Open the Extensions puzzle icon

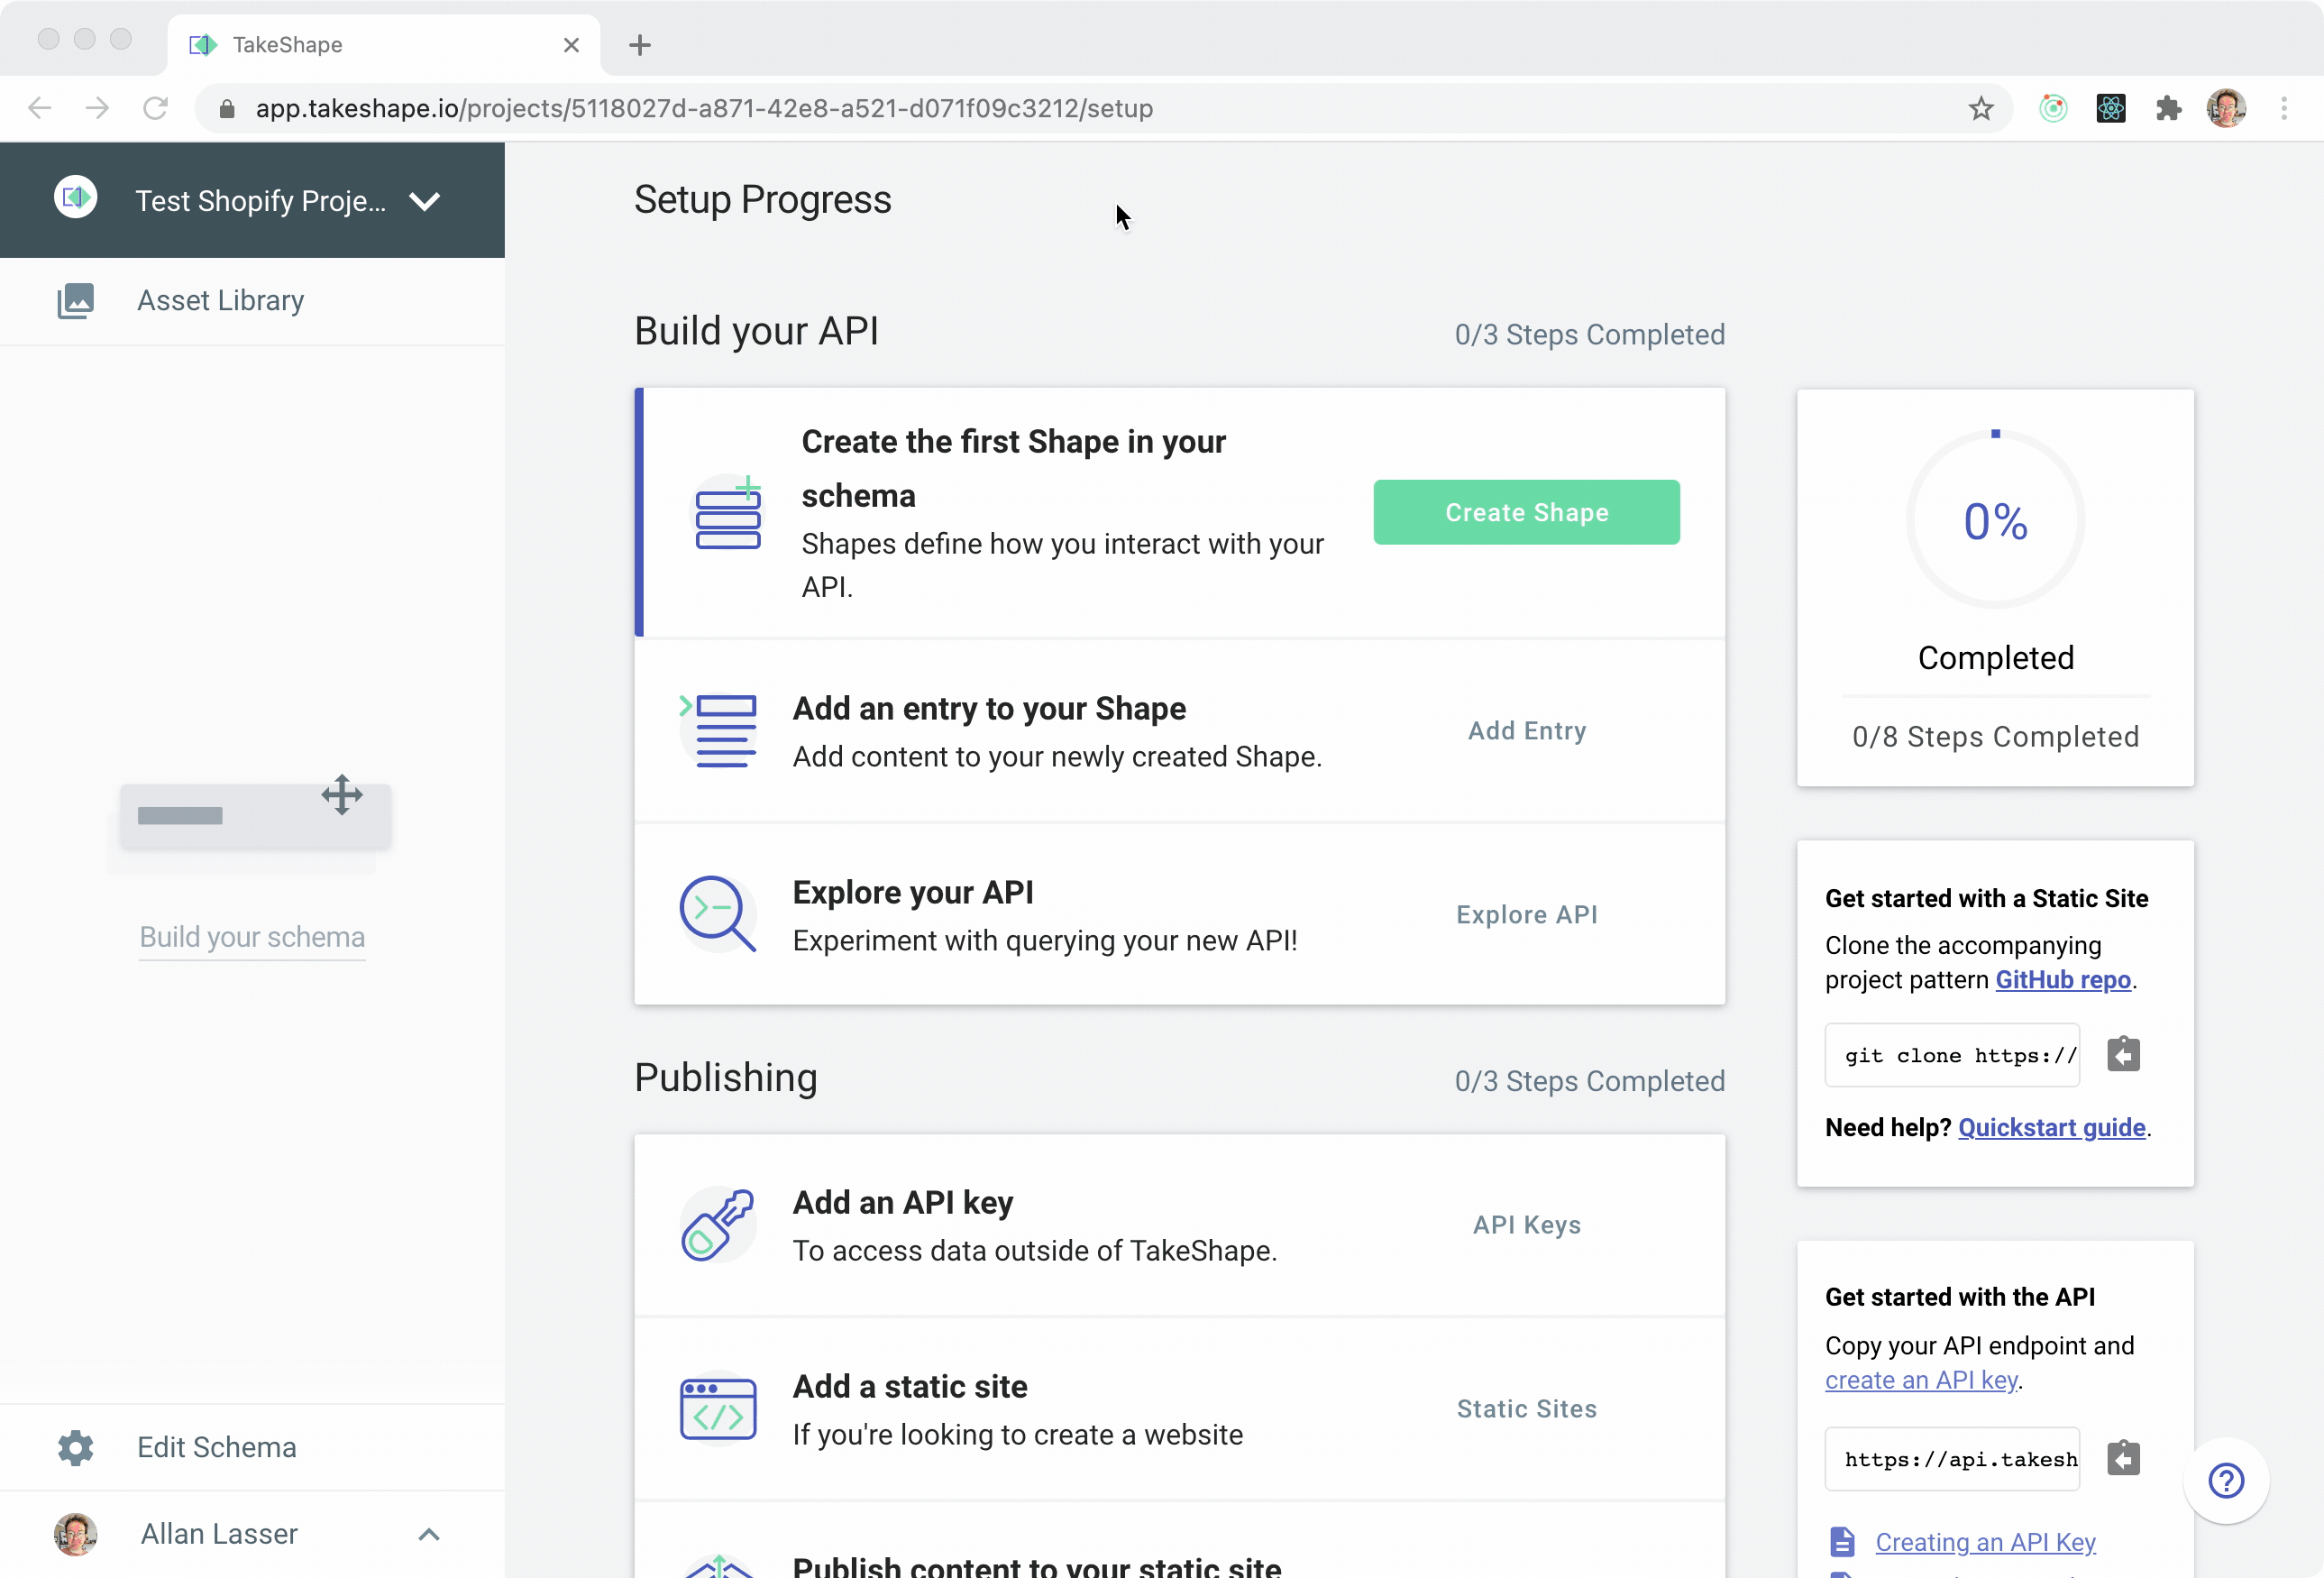[x=2169, y=108]
